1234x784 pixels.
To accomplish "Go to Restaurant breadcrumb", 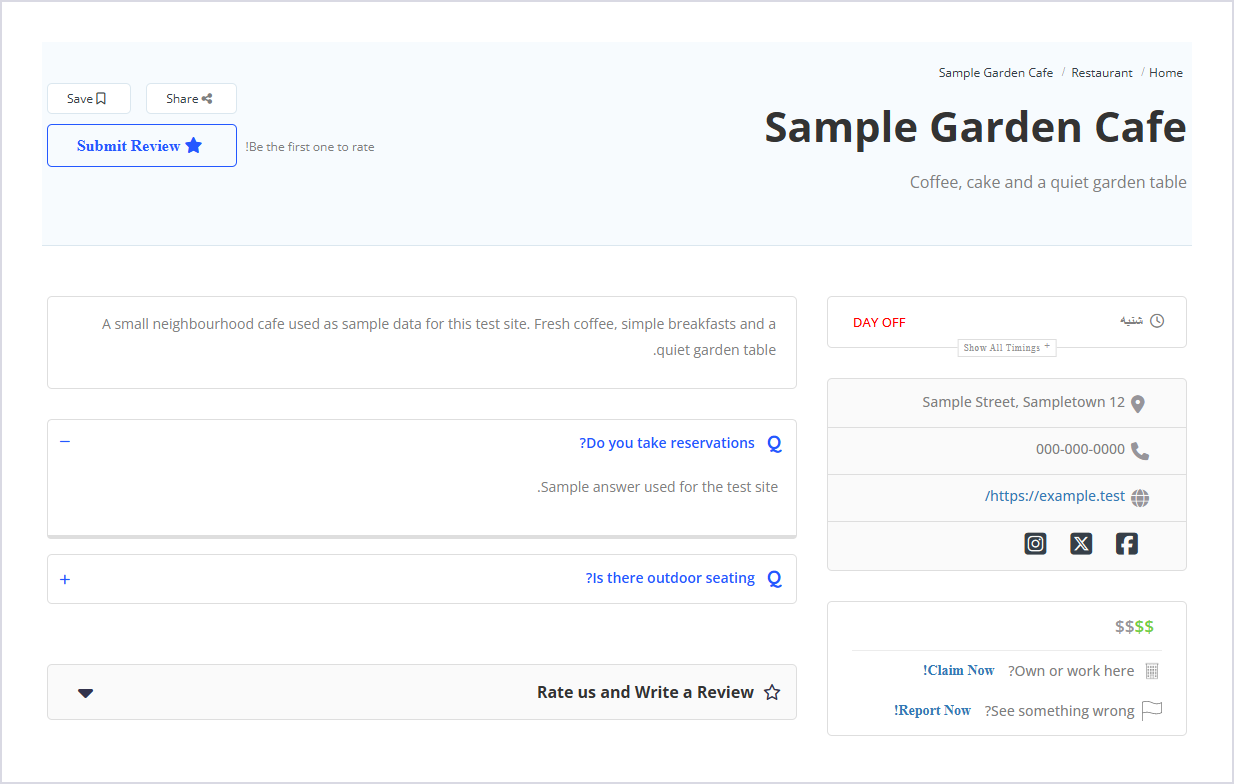I will tap(1102, 73).
